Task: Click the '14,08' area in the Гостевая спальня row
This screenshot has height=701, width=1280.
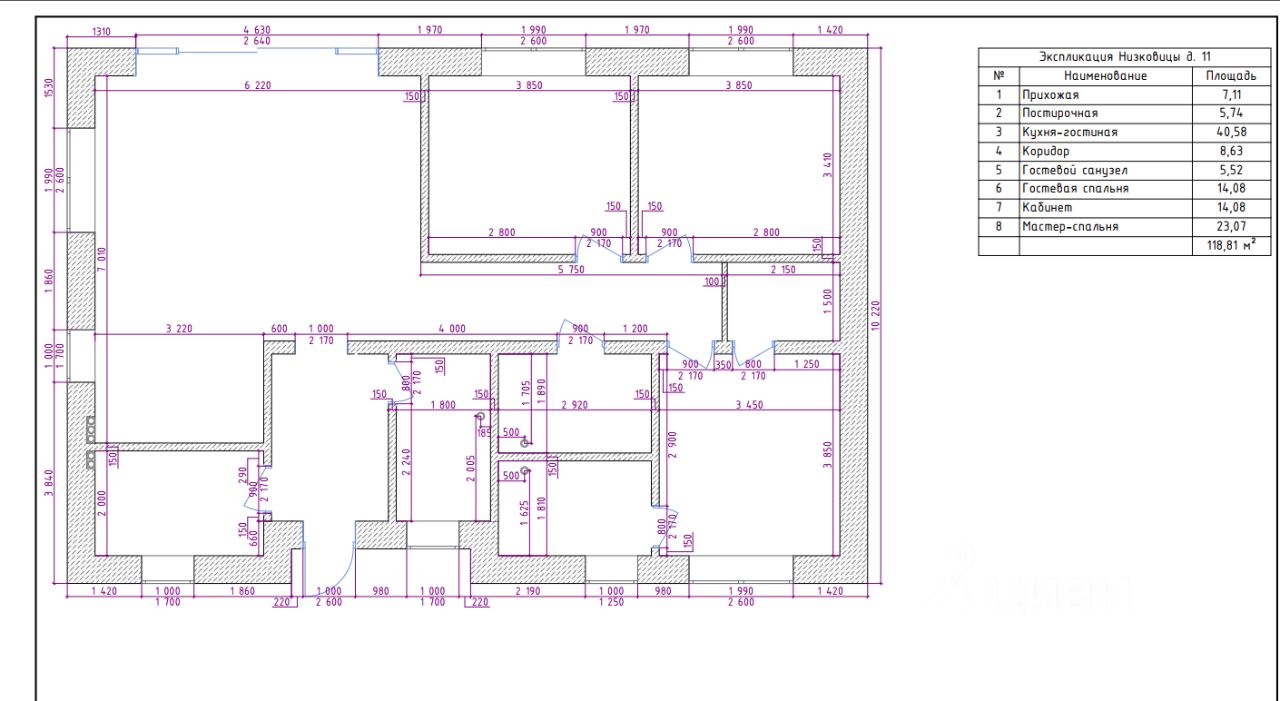Action: tap(1230, 189)
